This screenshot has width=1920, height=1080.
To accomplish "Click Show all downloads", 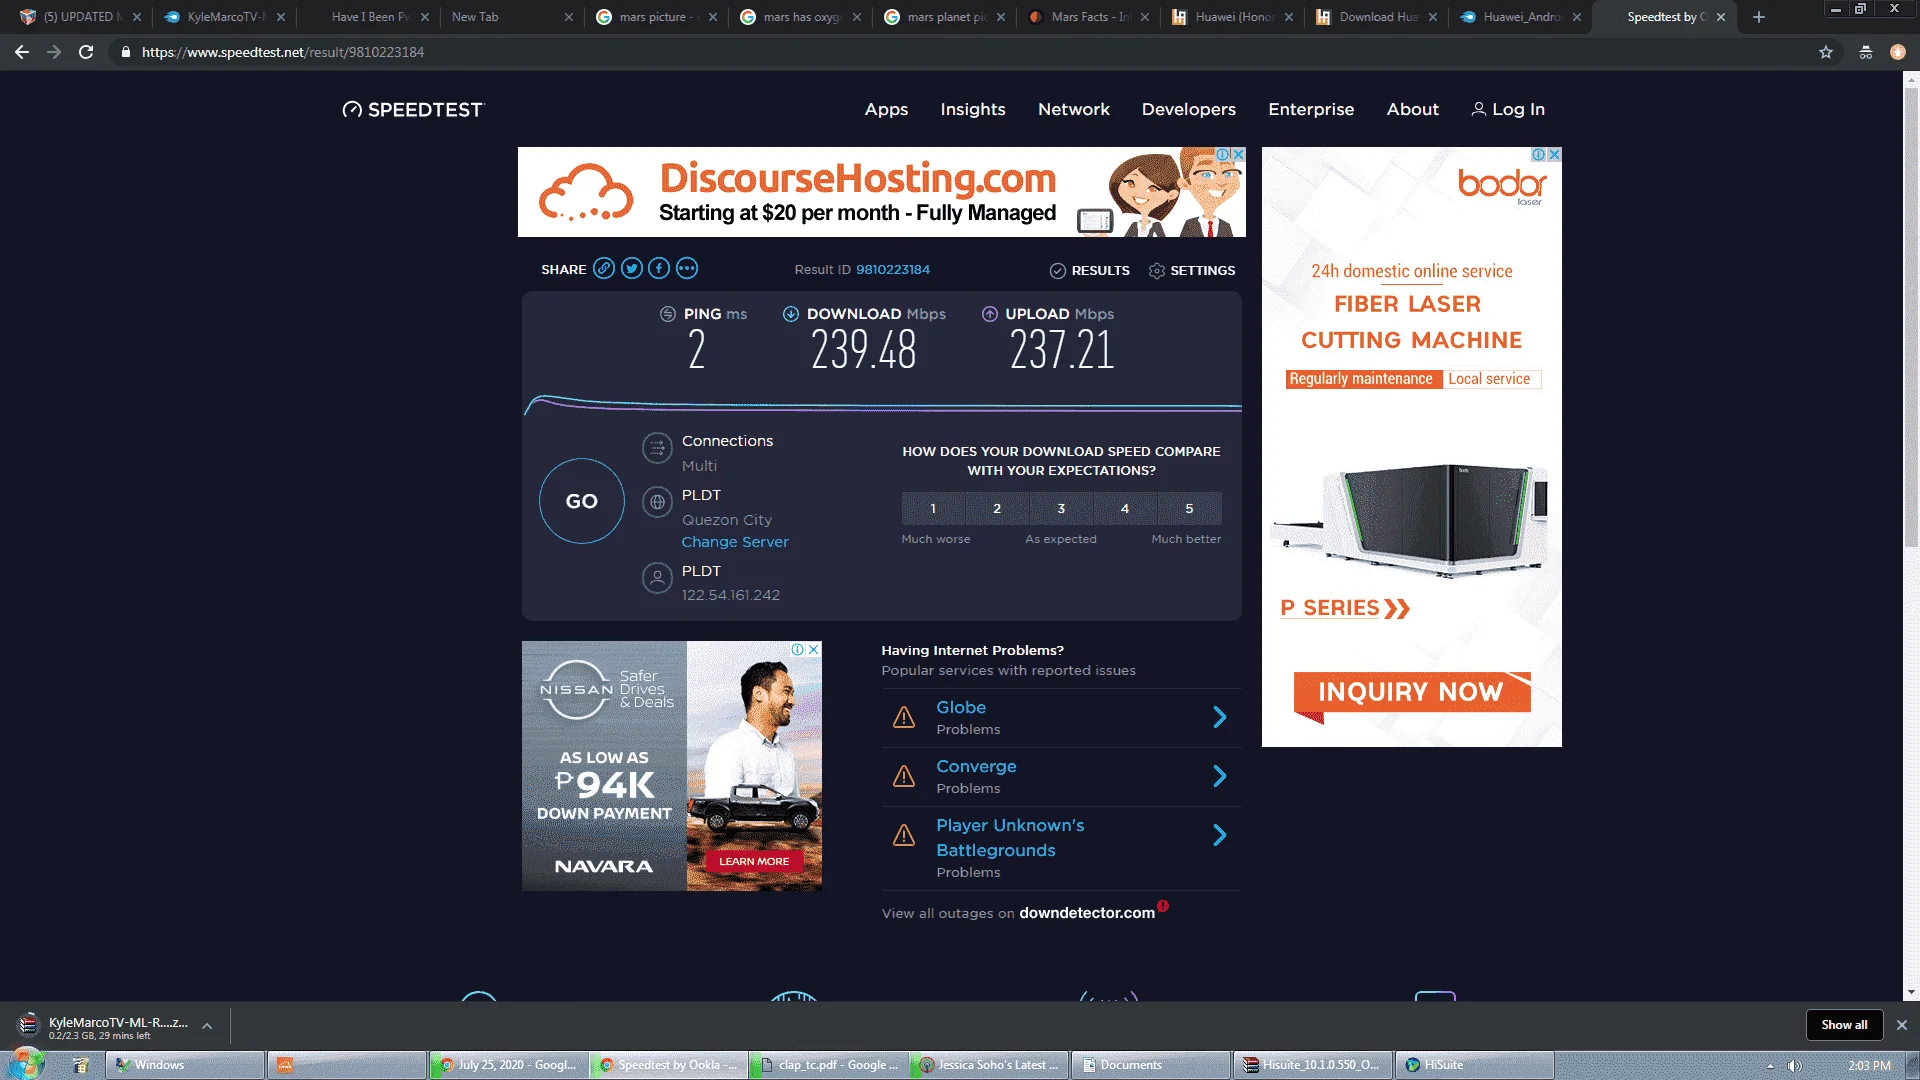I will point(1844,1025).
